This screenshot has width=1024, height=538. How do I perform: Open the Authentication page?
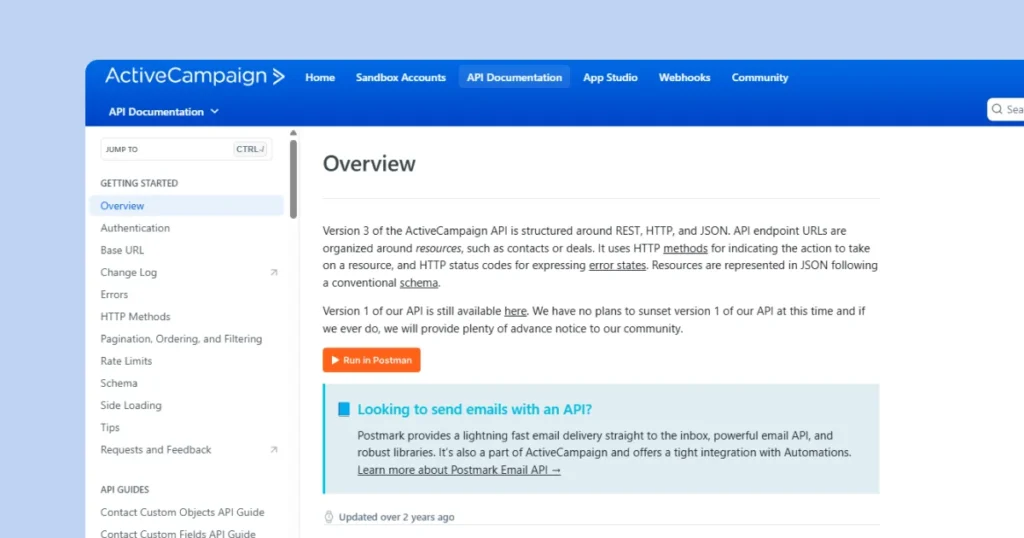[x=135, y=228]
